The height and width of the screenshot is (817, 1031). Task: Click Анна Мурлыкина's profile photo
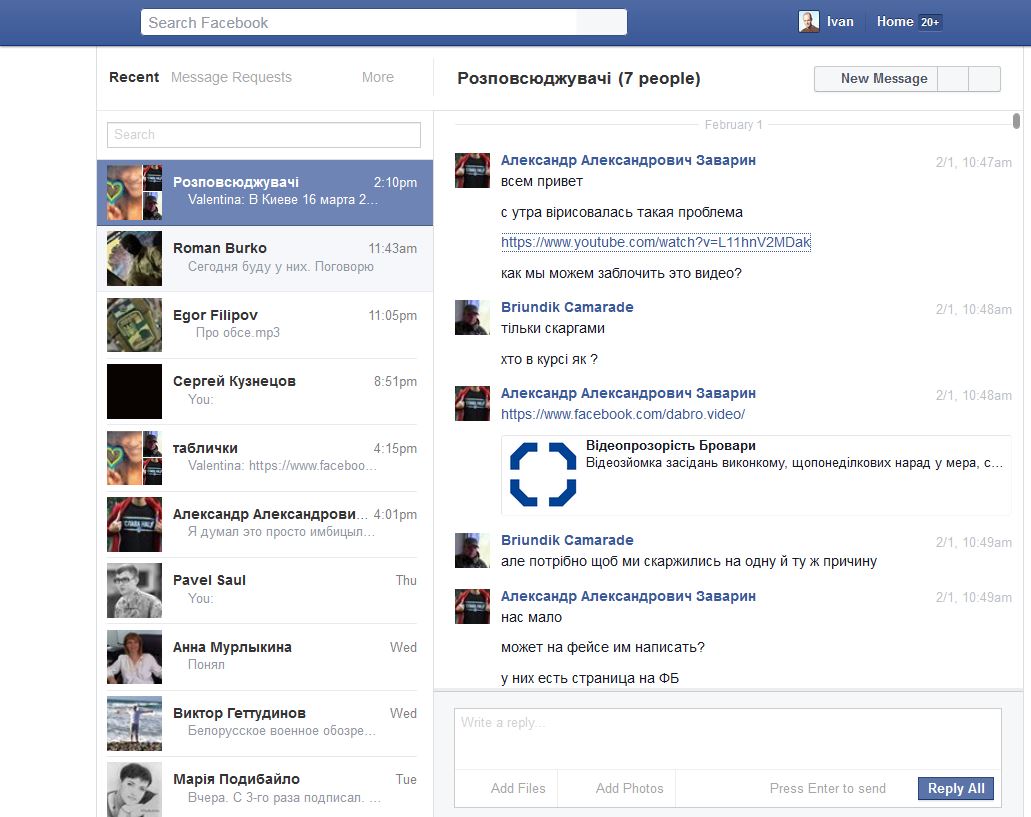134,657
